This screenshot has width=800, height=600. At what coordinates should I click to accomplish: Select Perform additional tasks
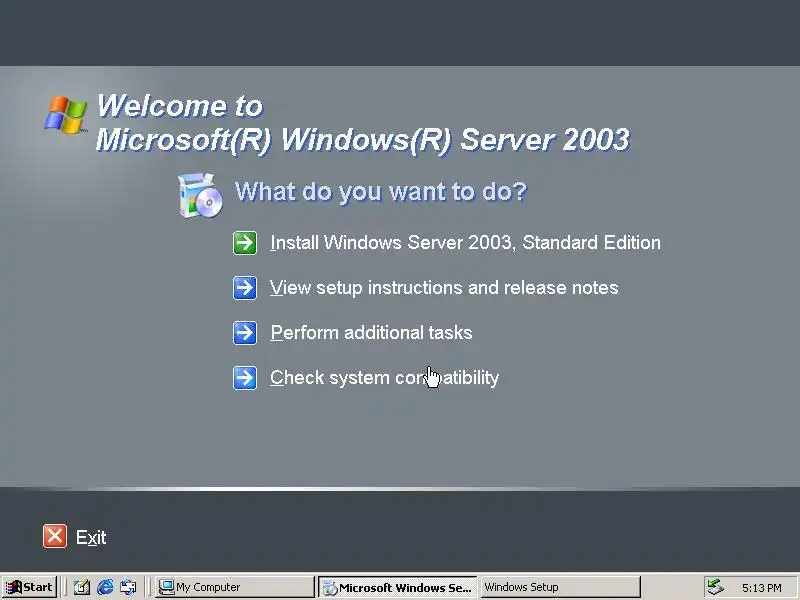pos(371,333)
